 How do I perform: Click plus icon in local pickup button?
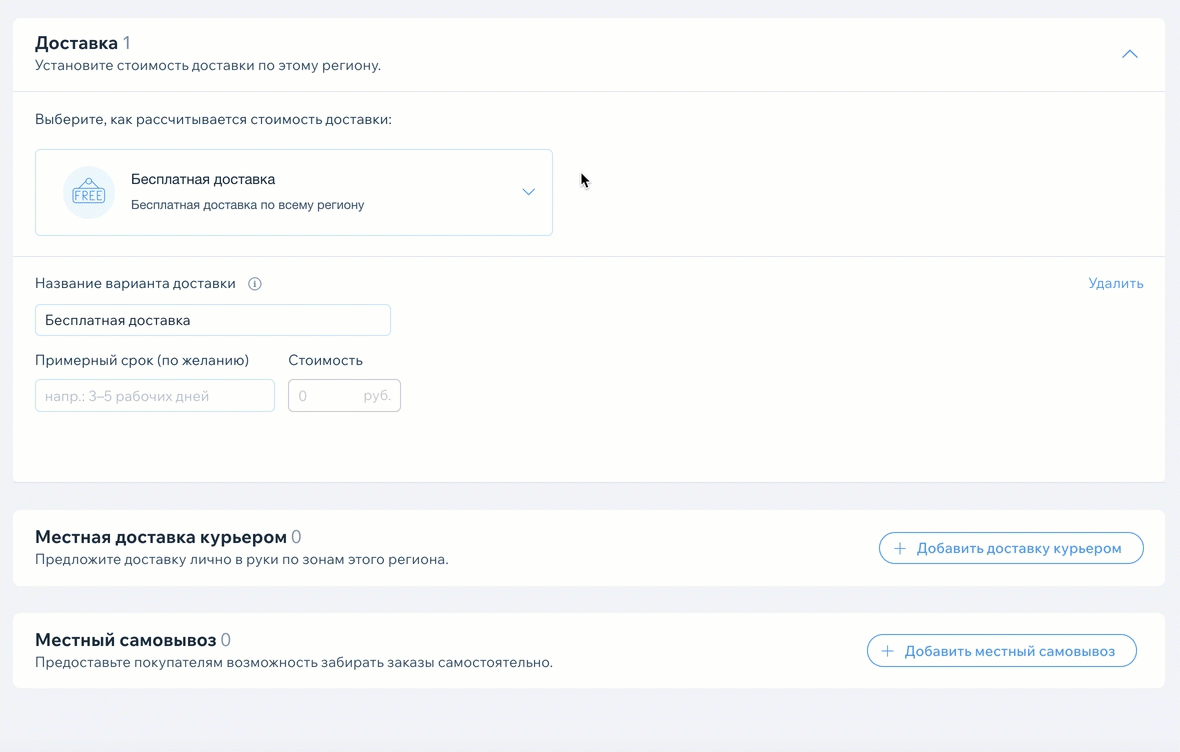pos(887,651)
